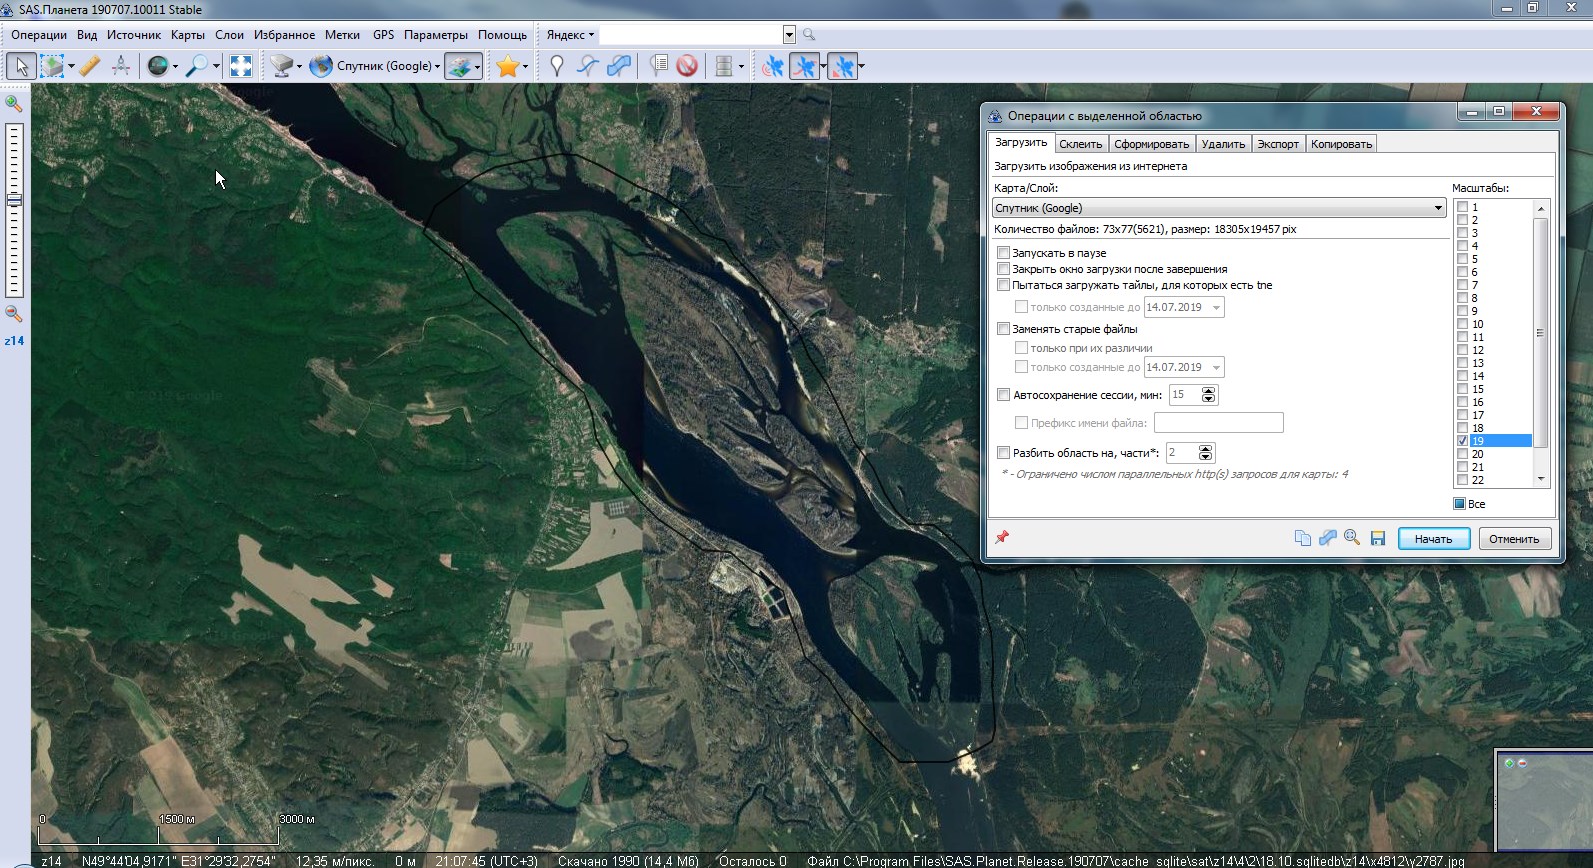Check 'Заменять старые файлы' option

tap(1004, 329)
